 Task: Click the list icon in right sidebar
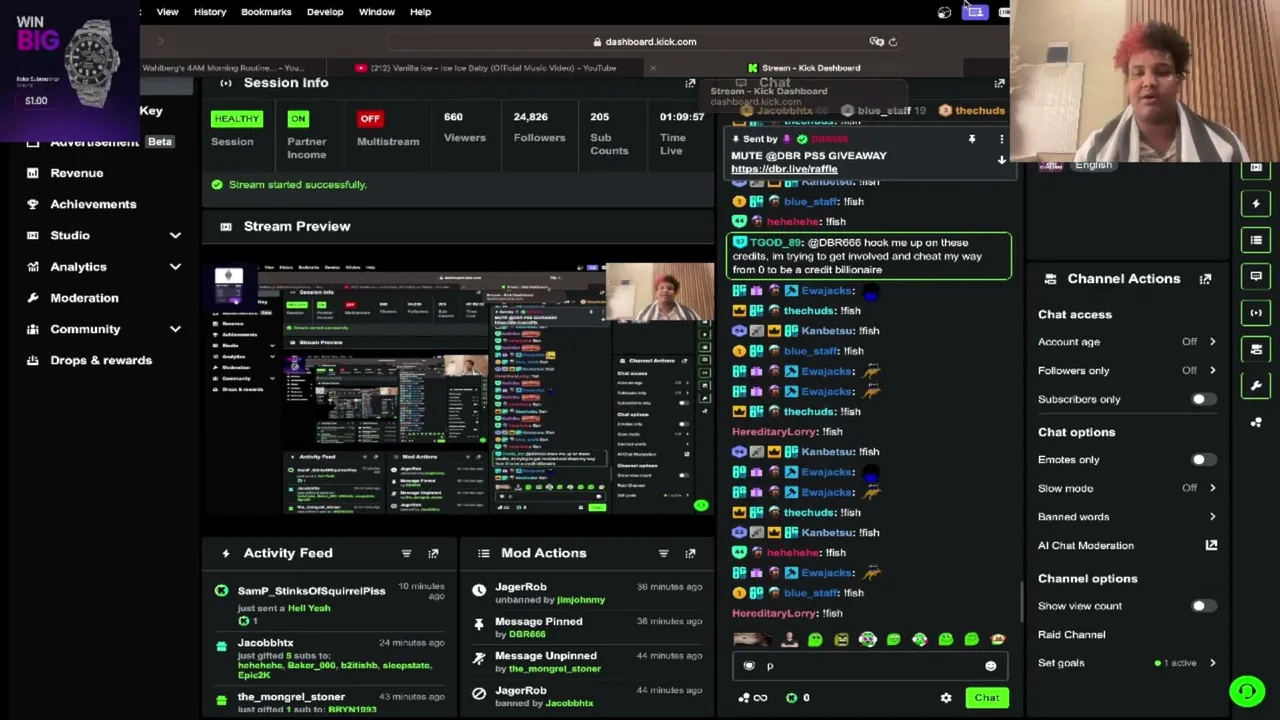pyautogui.click(x=1256, y=240)
